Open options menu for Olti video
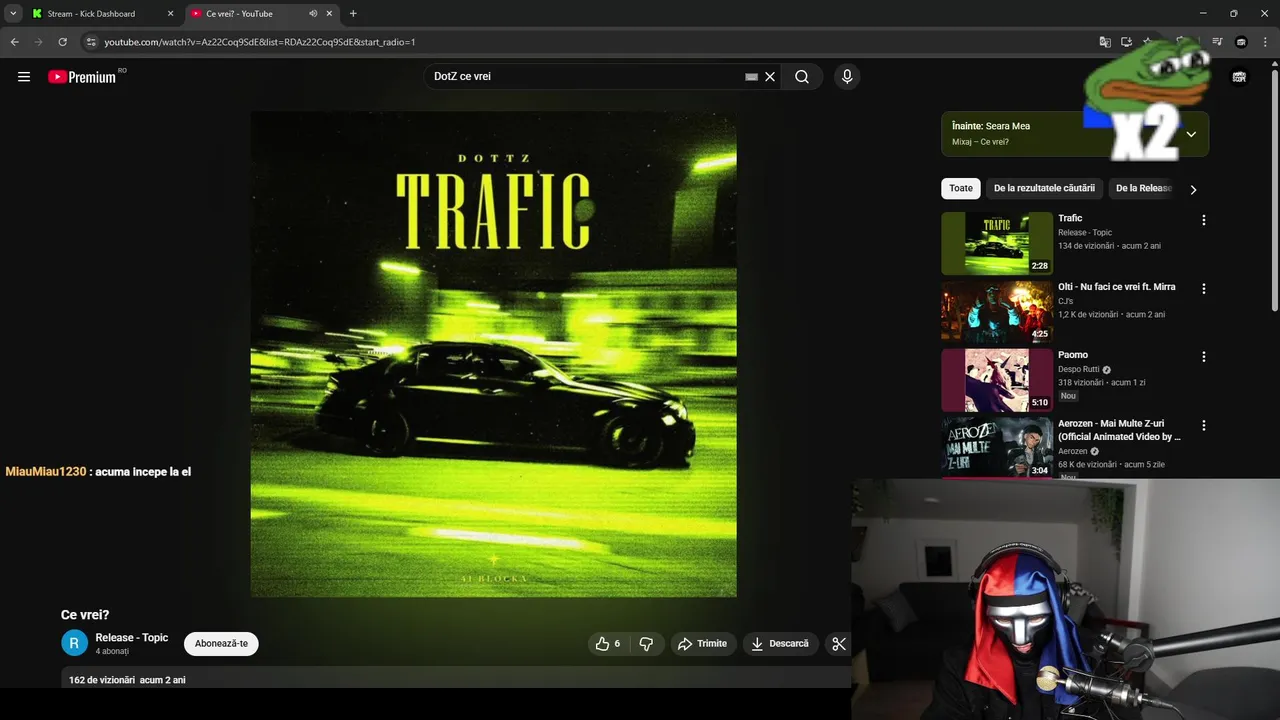 click(1204, 289)
